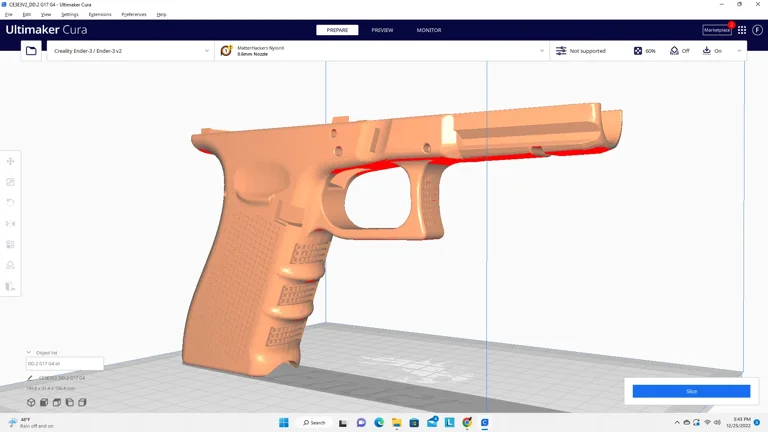Switch to the Preview tab
The width and height of the screenshot is (768, 432).
pos(382,30)
